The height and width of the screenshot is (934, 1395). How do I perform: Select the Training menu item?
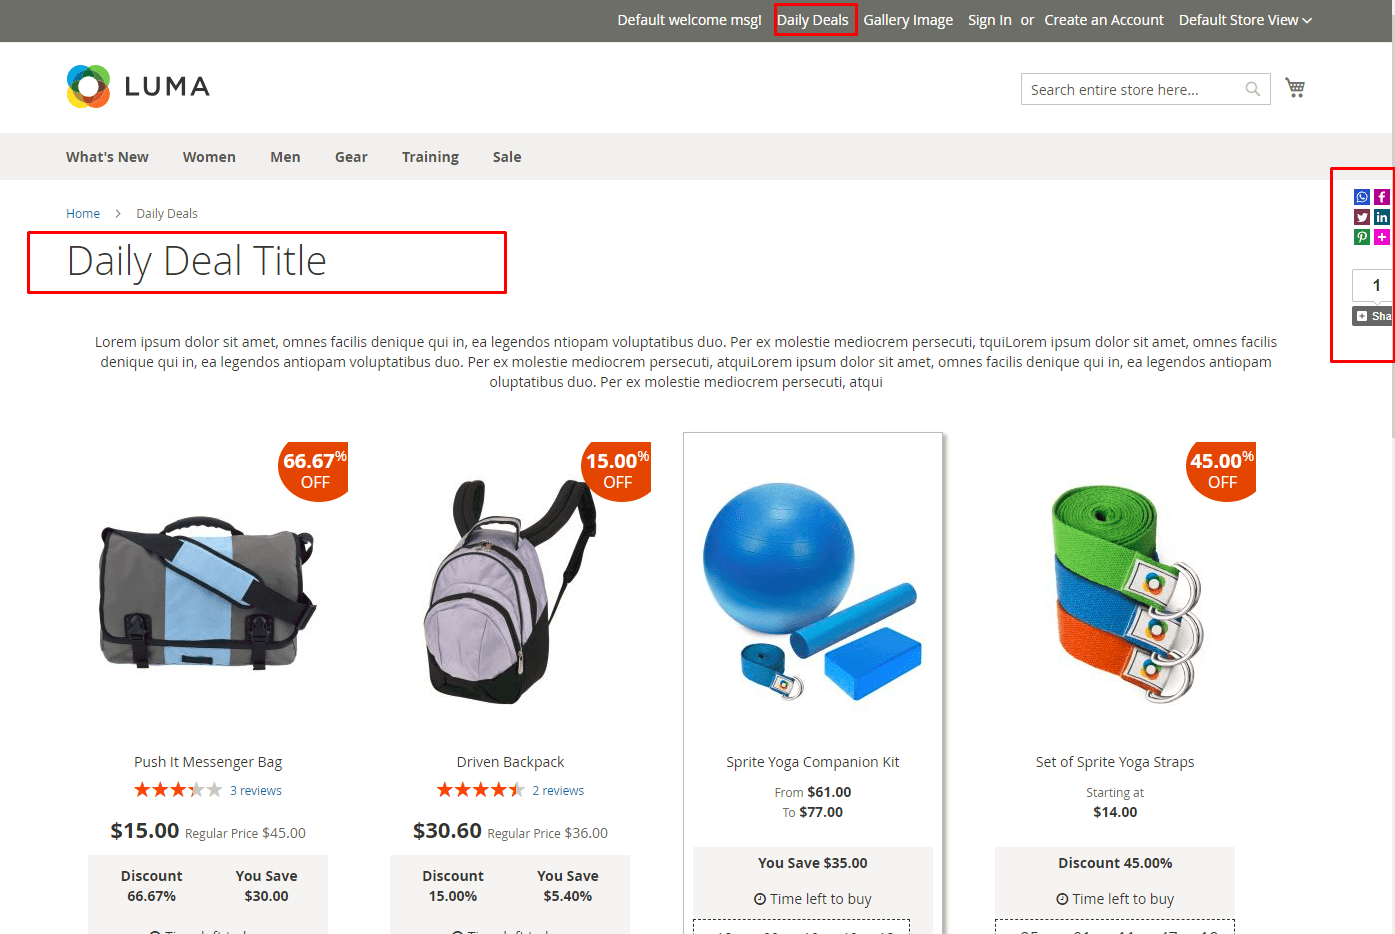430,157
